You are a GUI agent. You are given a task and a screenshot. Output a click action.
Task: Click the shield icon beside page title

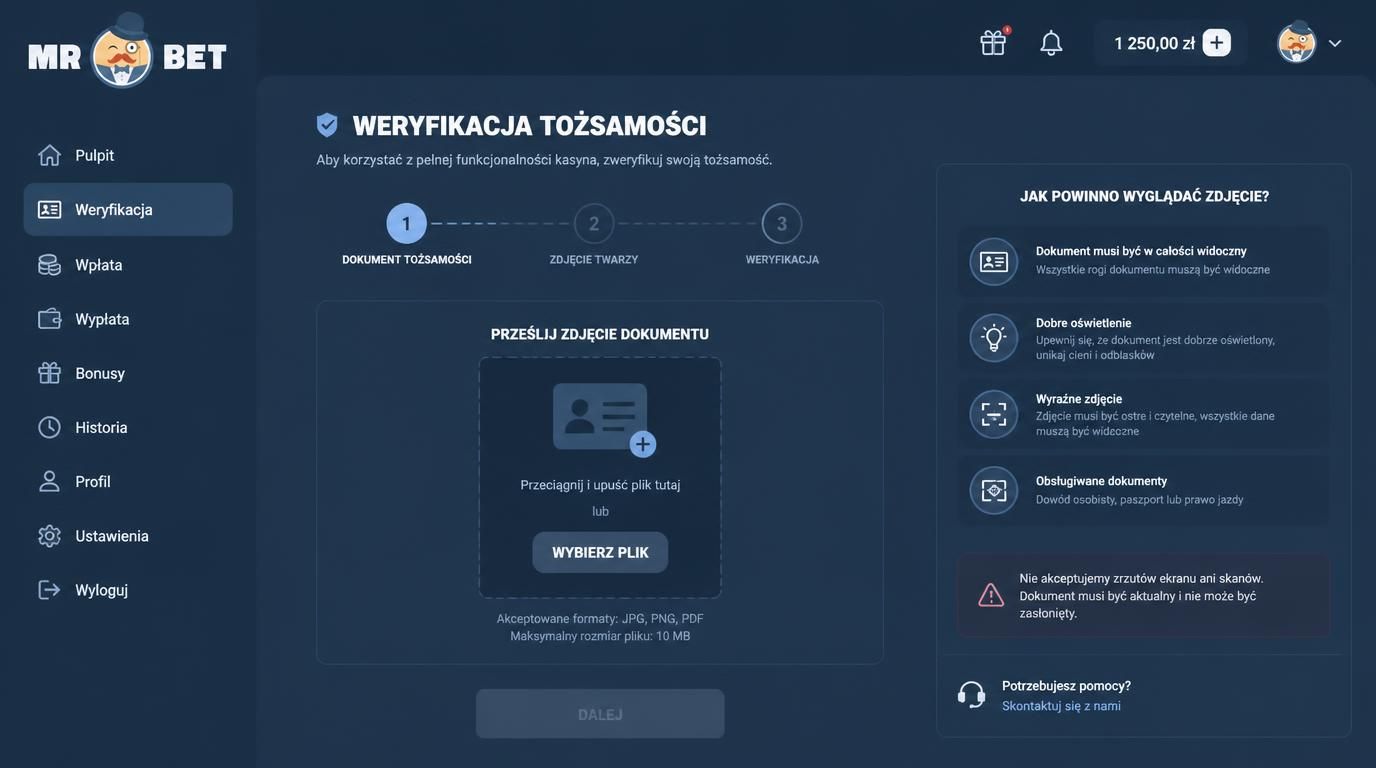[x=327, y=125]
